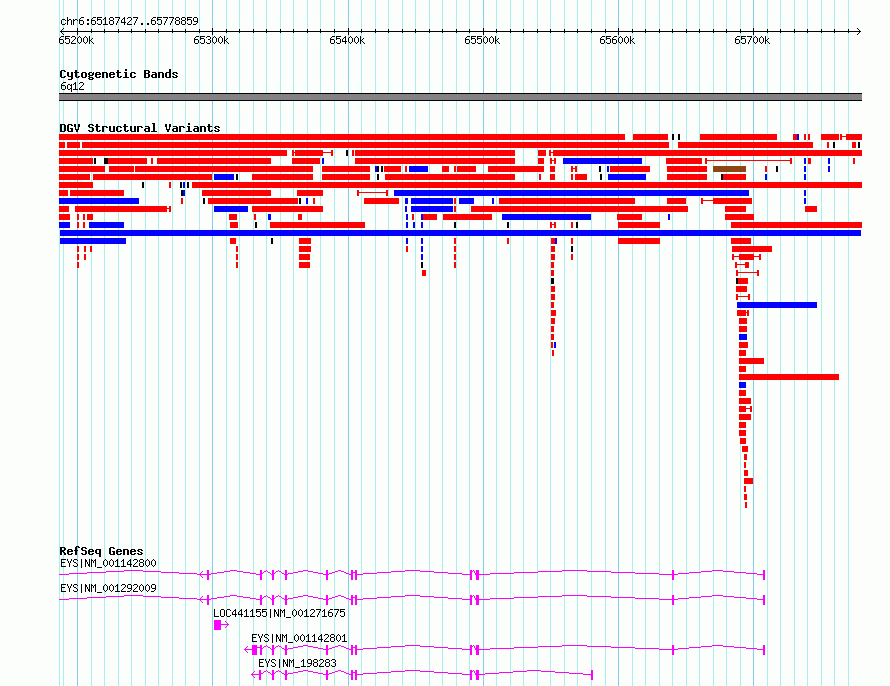The width and height of the screenshot is (890, 686).
Task: Click the 65600k ruler label
Action: pyautogui.click(x=618, y=40)
